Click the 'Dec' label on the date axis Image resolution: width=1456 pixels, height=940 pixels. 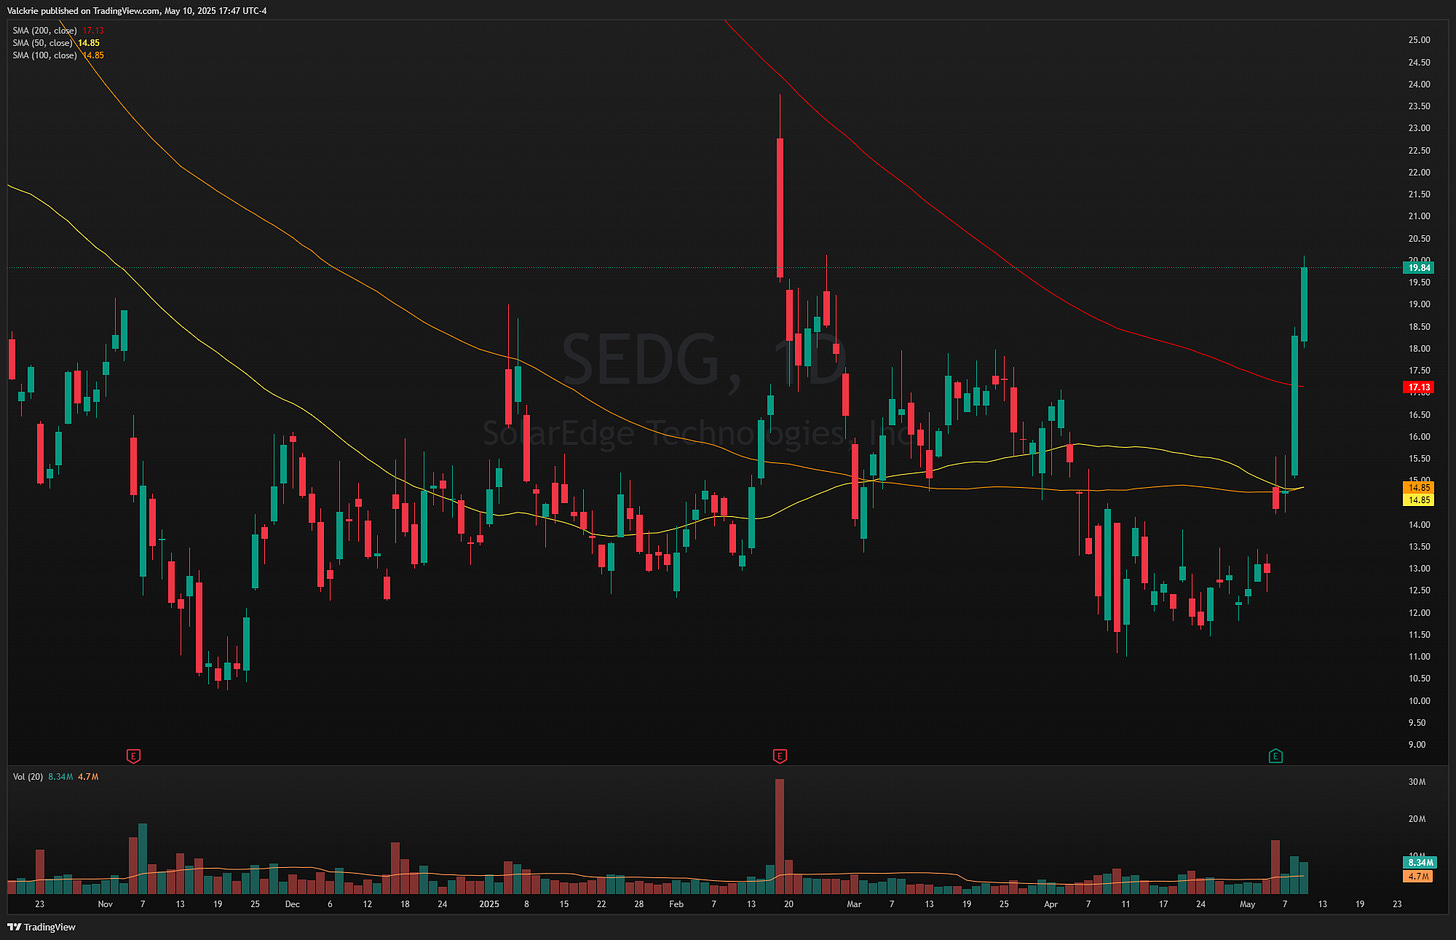click(x=292, y=904)
